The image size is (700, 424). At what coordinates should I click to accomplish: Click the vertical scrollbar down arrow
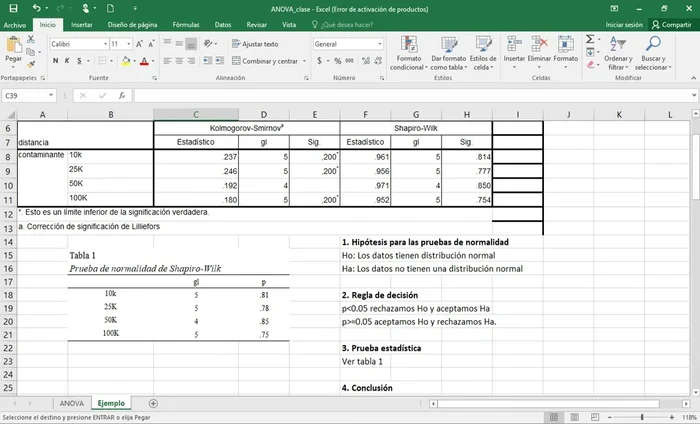(x=695, y=392)
